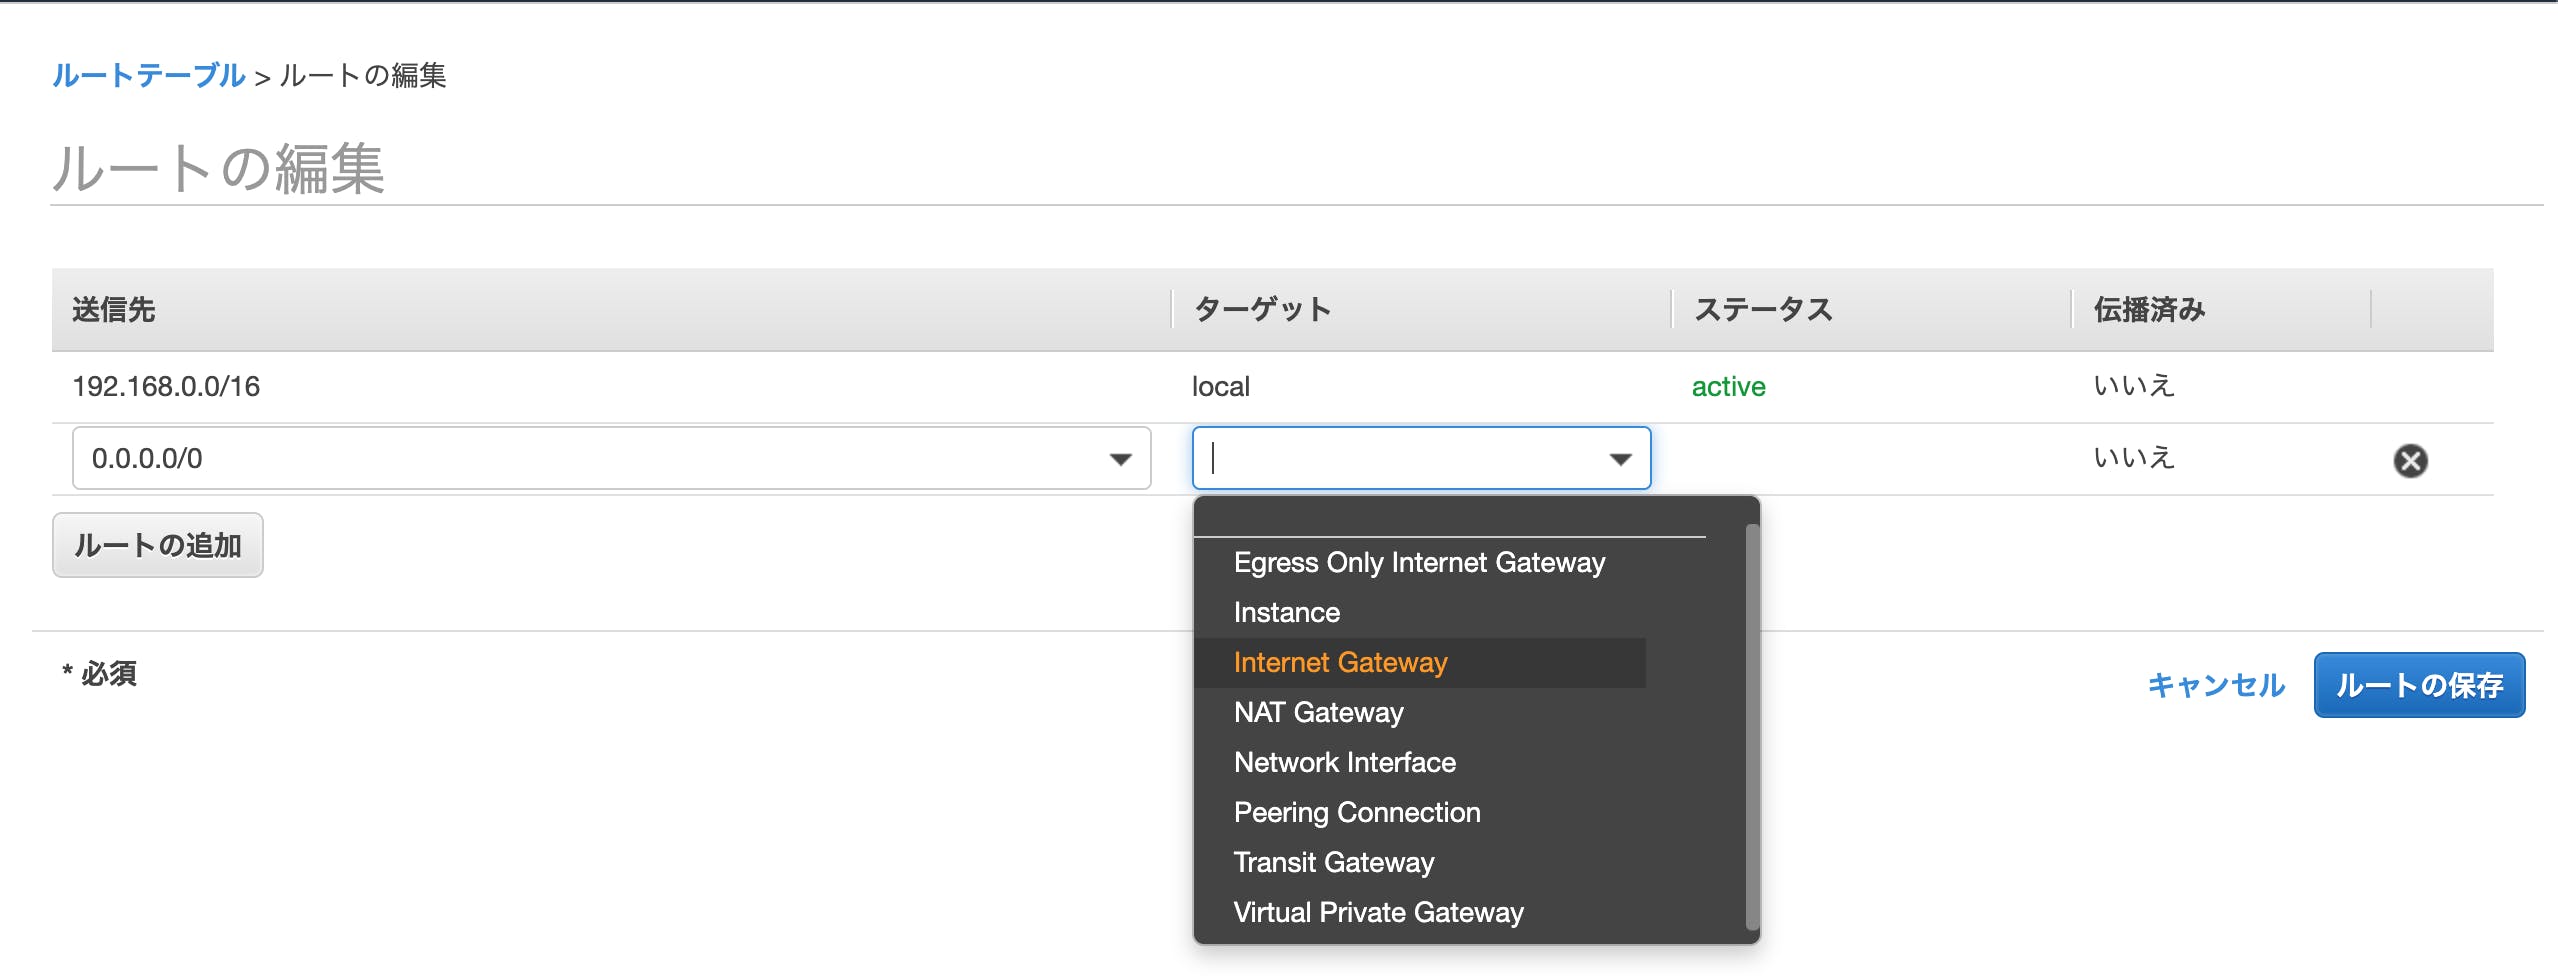Choose Egress Only Internet Gateway option

(x=1420, y=562)
